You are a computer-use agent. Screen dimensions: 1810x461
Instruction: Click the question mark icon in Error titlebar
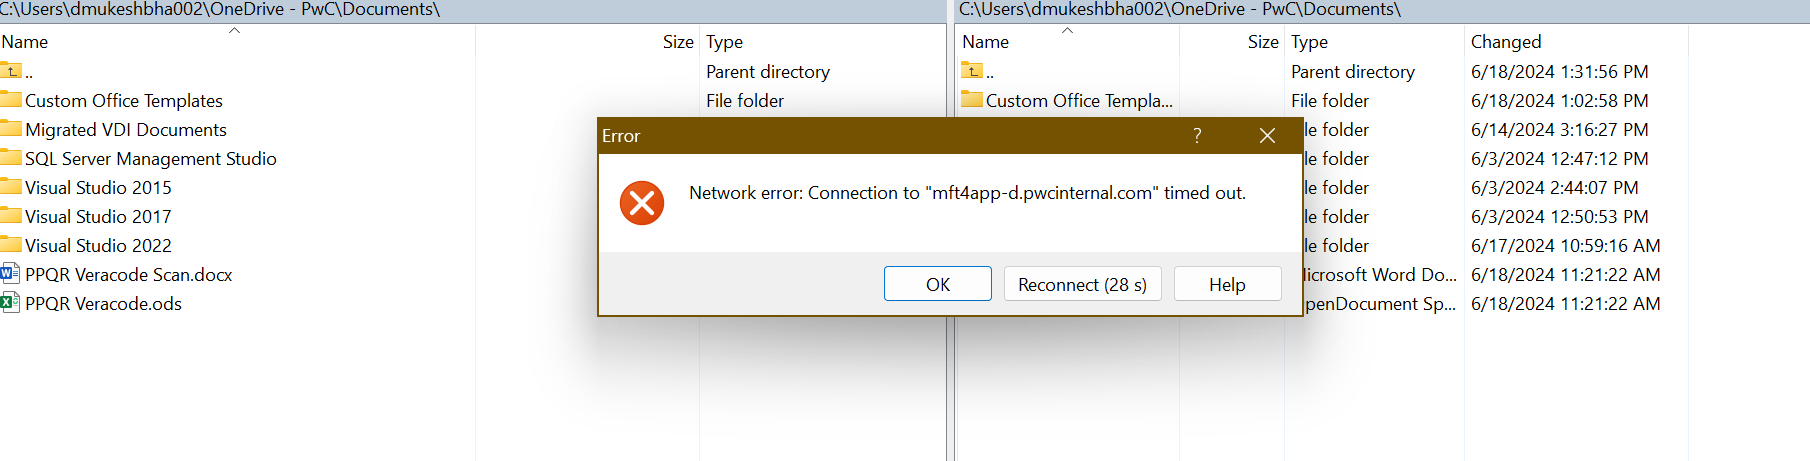[x=1197, y=136]
